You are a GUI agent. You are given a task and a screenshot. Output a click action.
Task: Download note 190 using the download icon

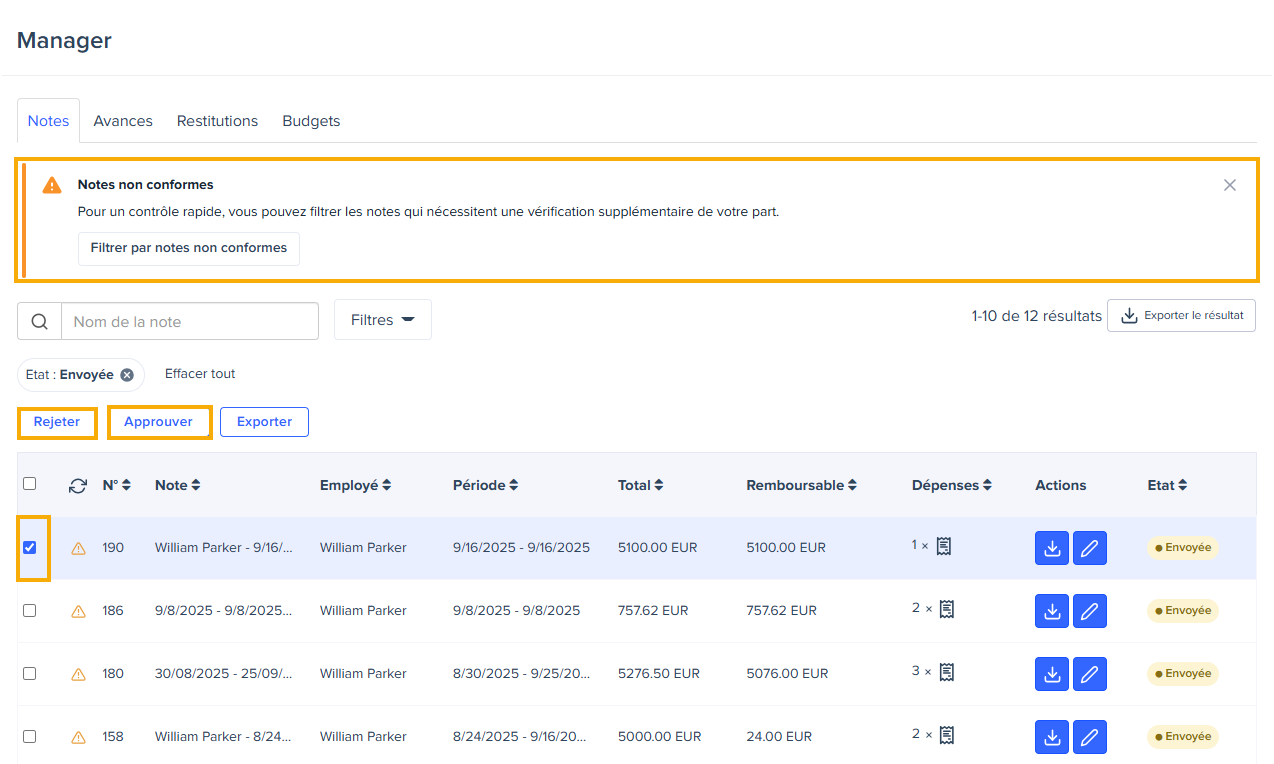[x=1051, y=548]
